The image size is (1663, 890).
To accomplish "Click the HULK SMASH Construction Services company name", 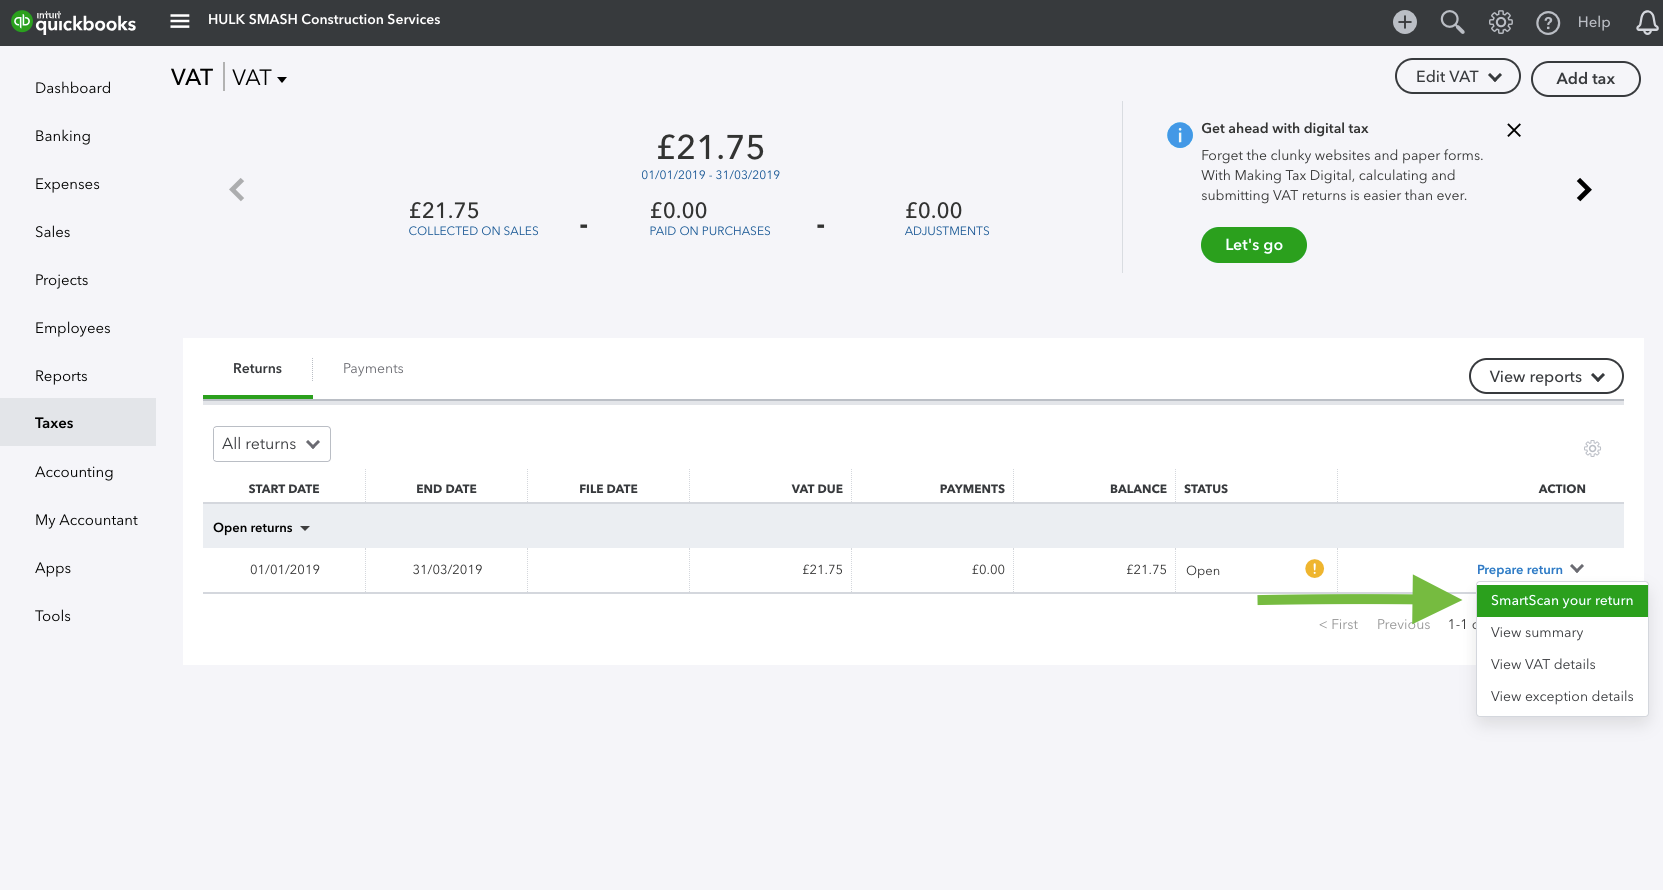I will pyautogui.click(x=324, y=20).
